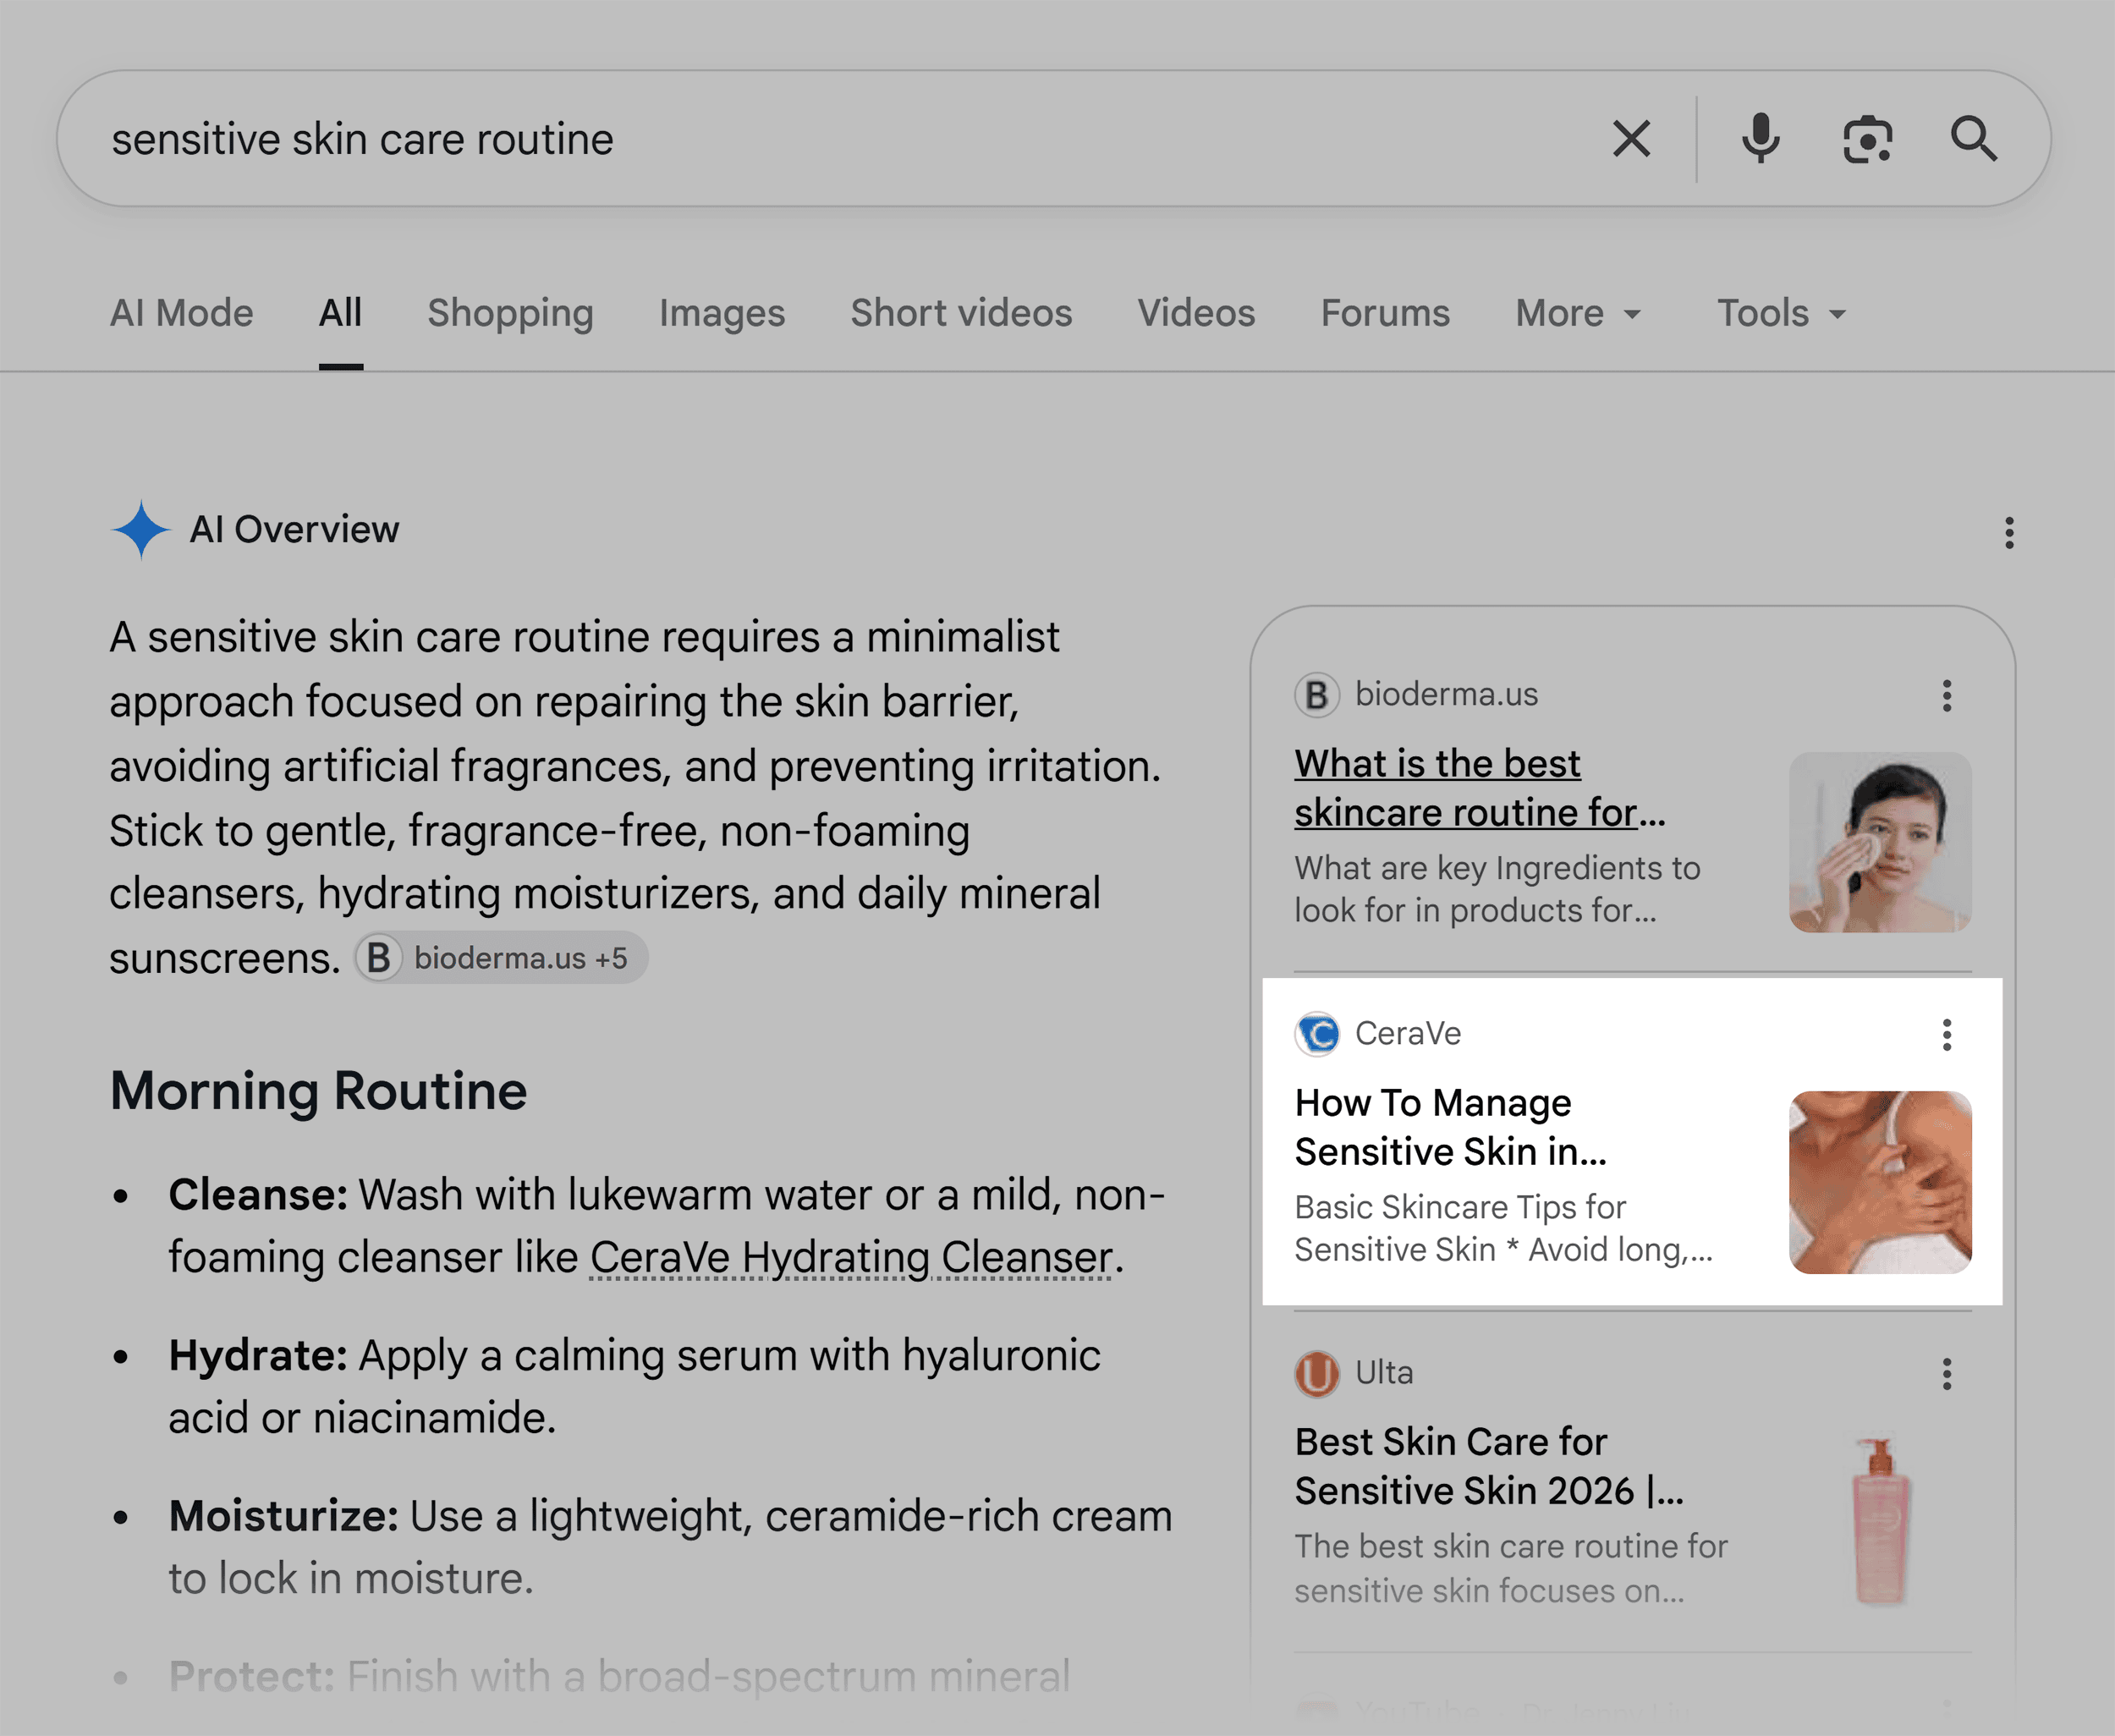Click 'Hydrate:' bullet label
The width and height of the screenshot is (2115, 1736).
pyautogui.click(x=258, y=1355)
